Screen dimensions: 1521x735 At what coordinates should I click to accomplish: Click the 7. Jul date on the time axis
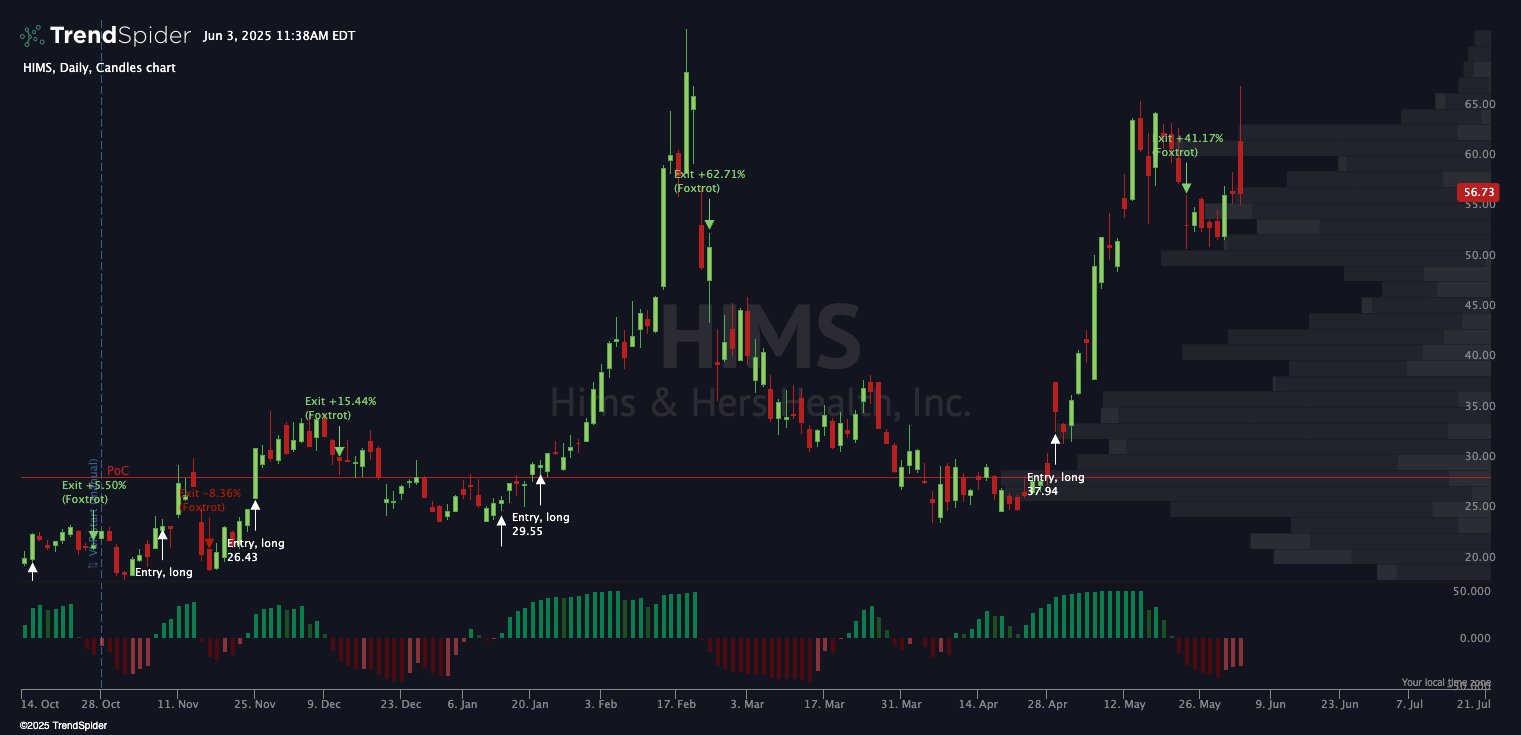1409,704
